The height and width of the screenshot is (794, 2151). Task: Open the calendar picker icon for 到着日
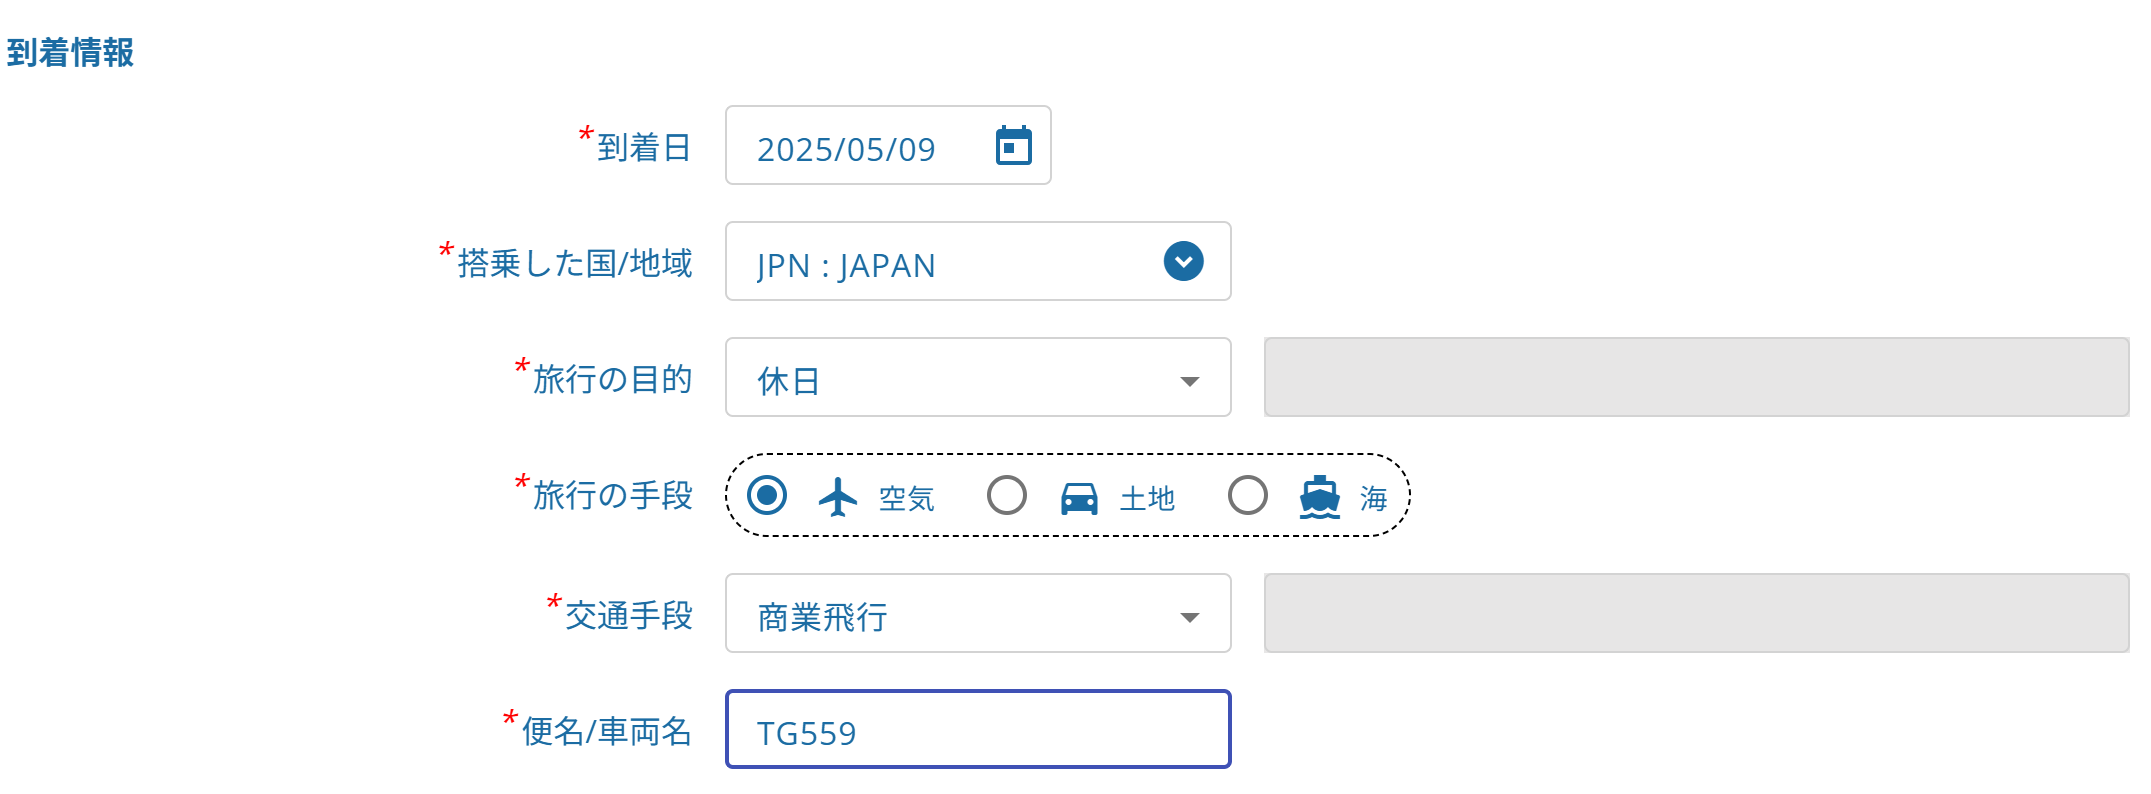(x=1013, y=146)
